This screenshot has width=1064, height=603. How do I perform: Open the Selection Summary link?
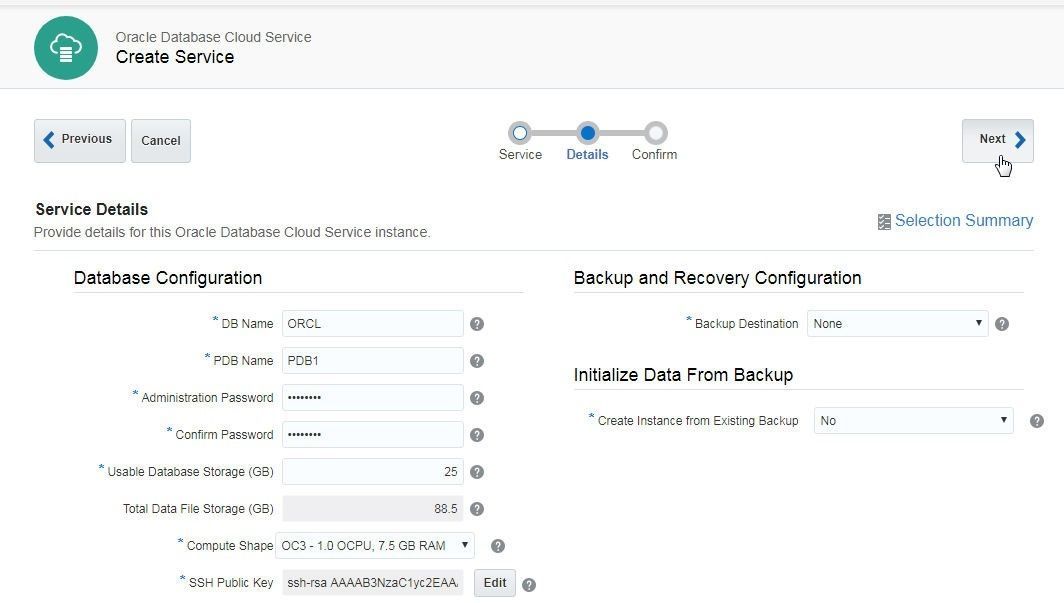click(x=964, y=220)
